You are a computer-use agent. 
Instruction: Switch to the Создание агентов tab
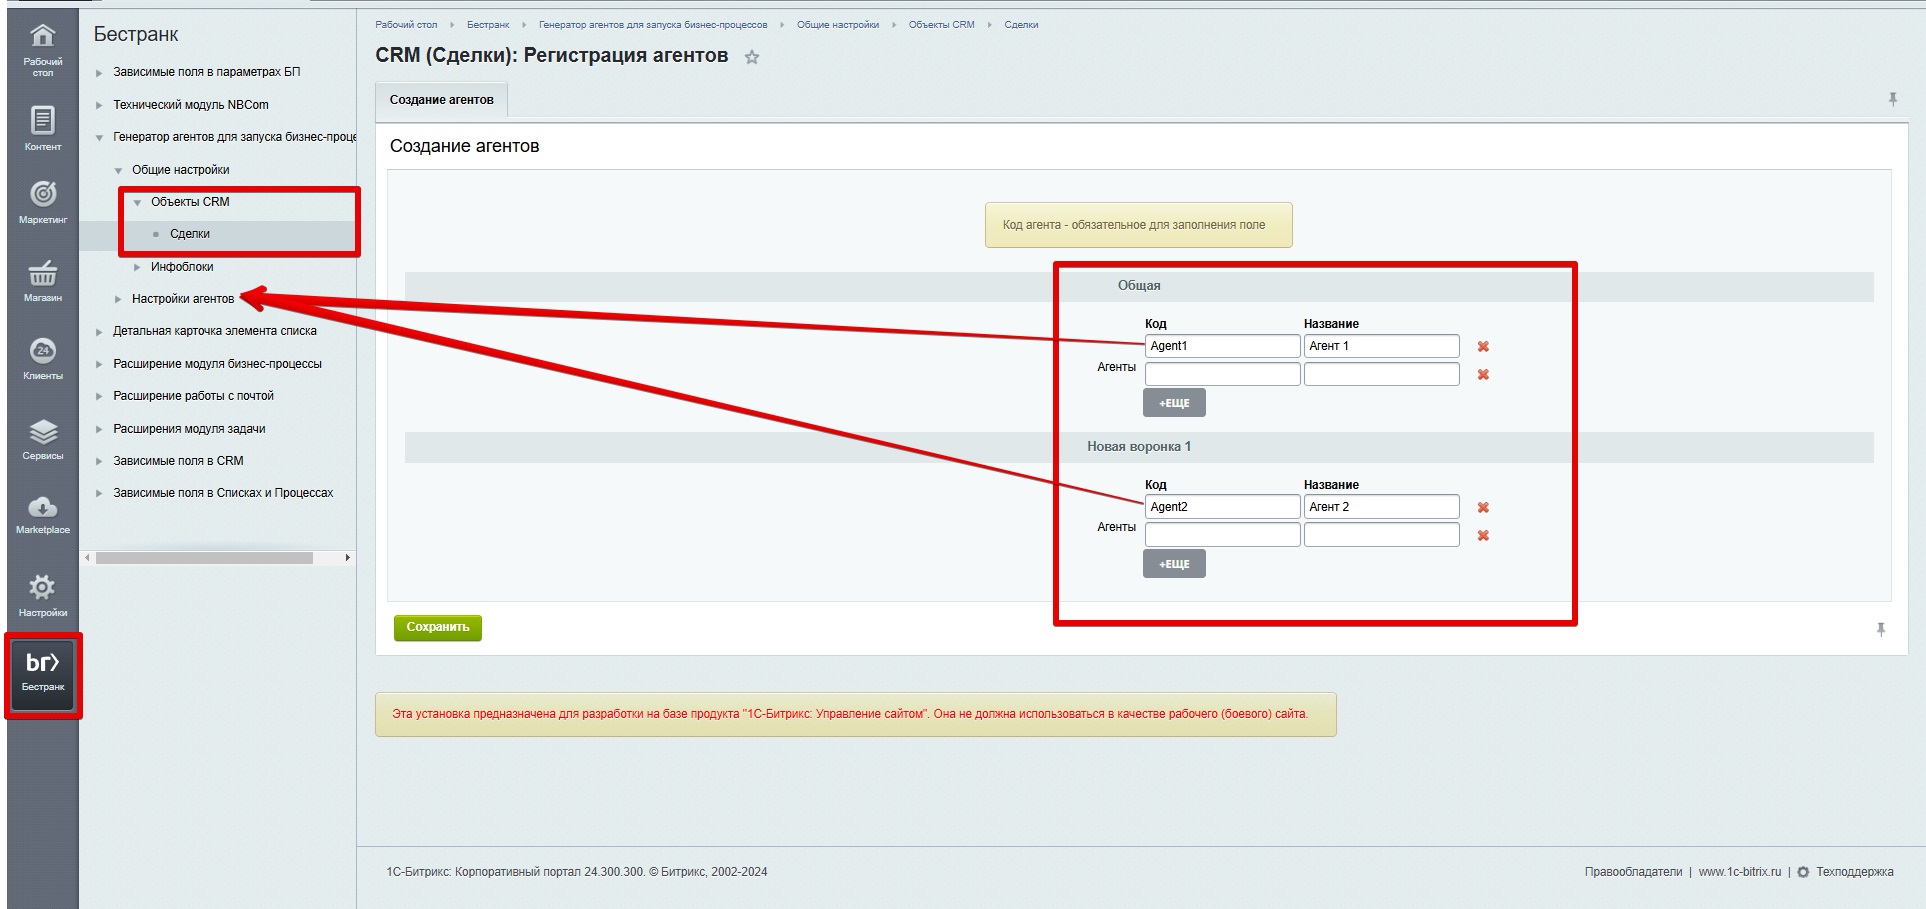pos(441,100)
